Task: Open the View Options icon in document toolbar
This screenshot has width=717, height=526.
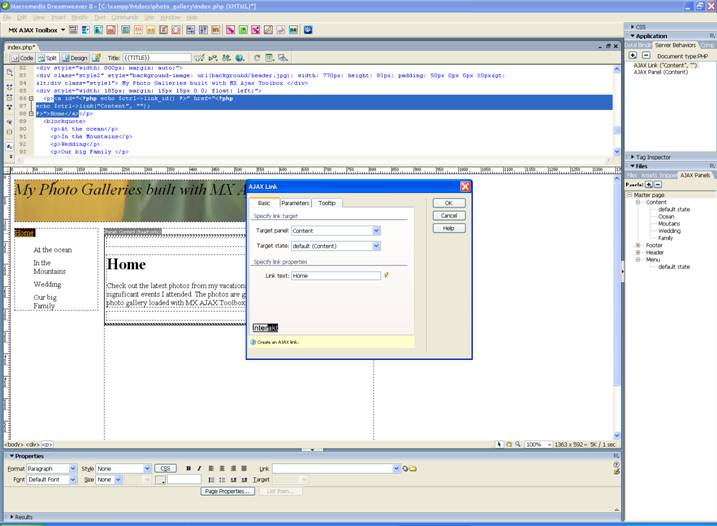Action: [270, 58]
